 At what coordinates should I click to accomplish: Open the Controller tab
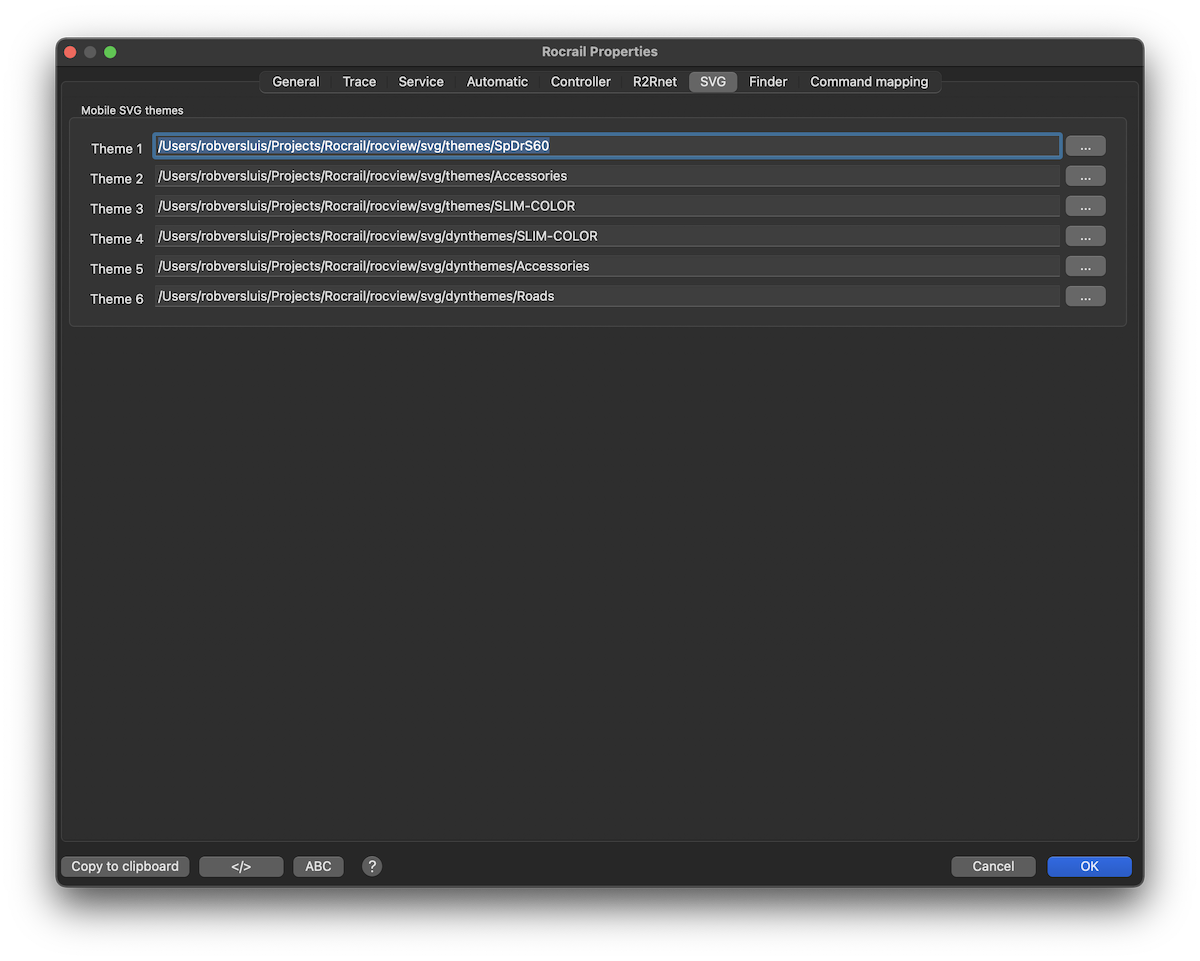tap(580, 82)
